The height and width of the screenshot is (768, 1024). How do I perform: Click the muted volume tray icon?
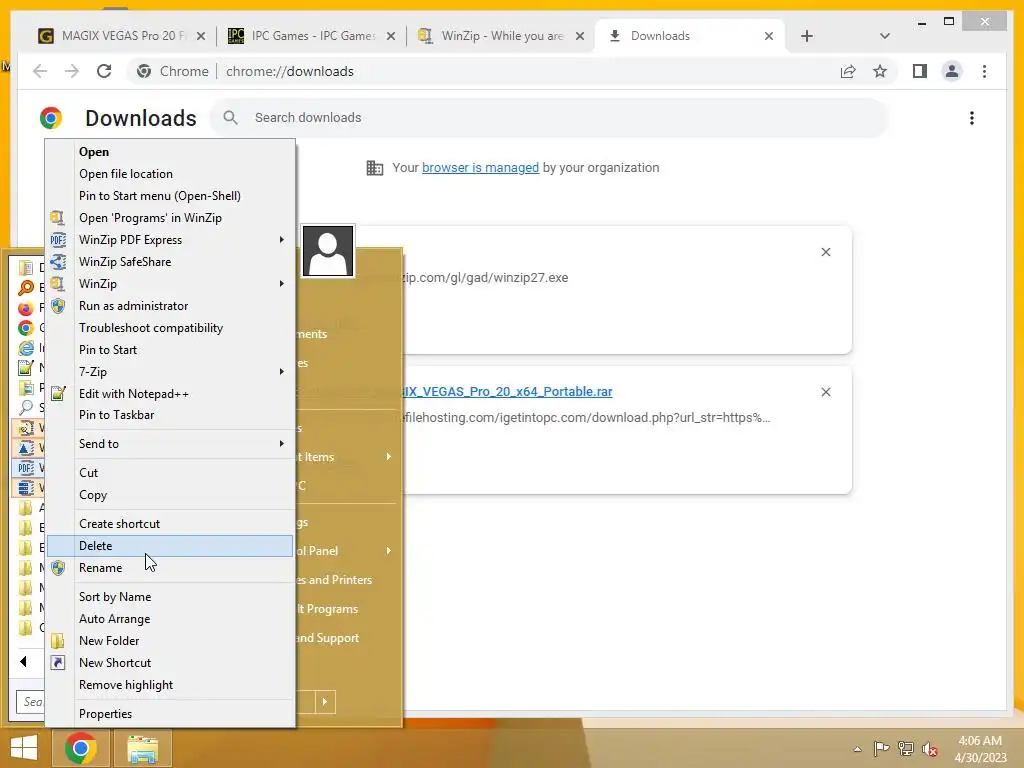click(929, 748)
